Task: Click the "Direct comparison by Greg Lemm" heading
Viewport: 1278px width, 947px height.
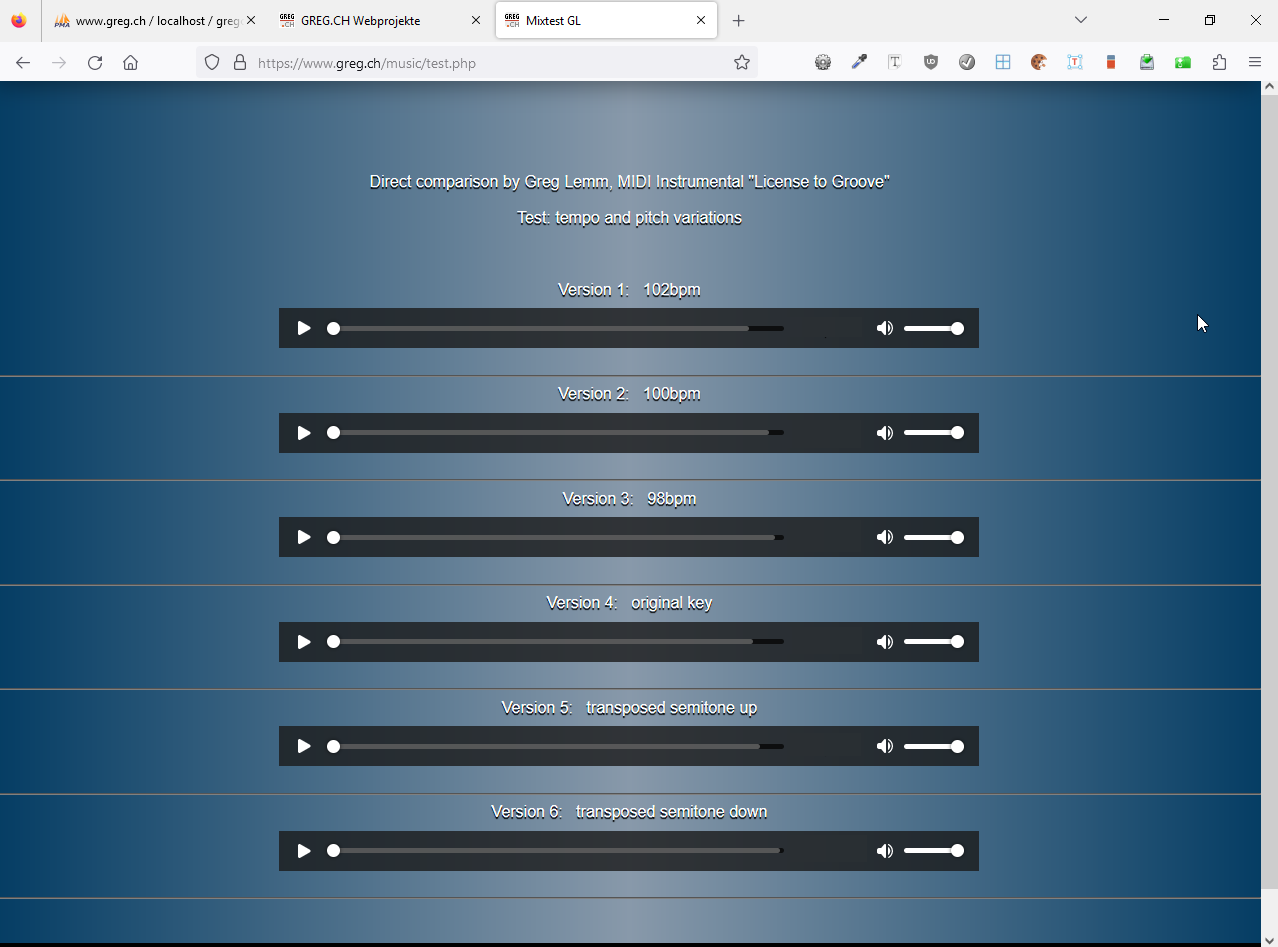Action: coord(629,182)
